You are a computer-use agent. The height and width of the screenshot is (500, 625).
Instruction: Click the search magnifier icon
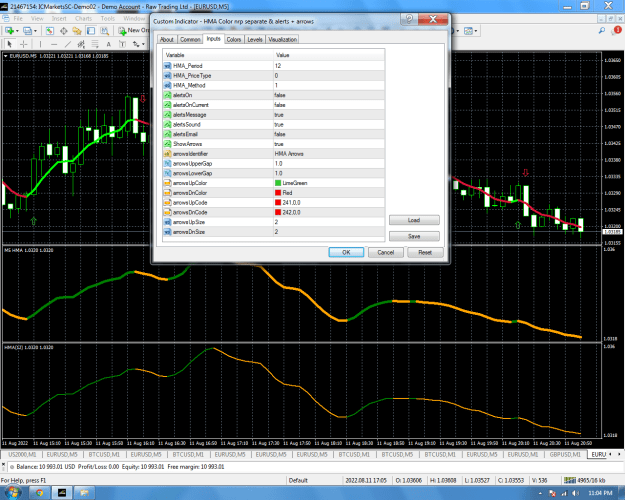coord(601,30)
